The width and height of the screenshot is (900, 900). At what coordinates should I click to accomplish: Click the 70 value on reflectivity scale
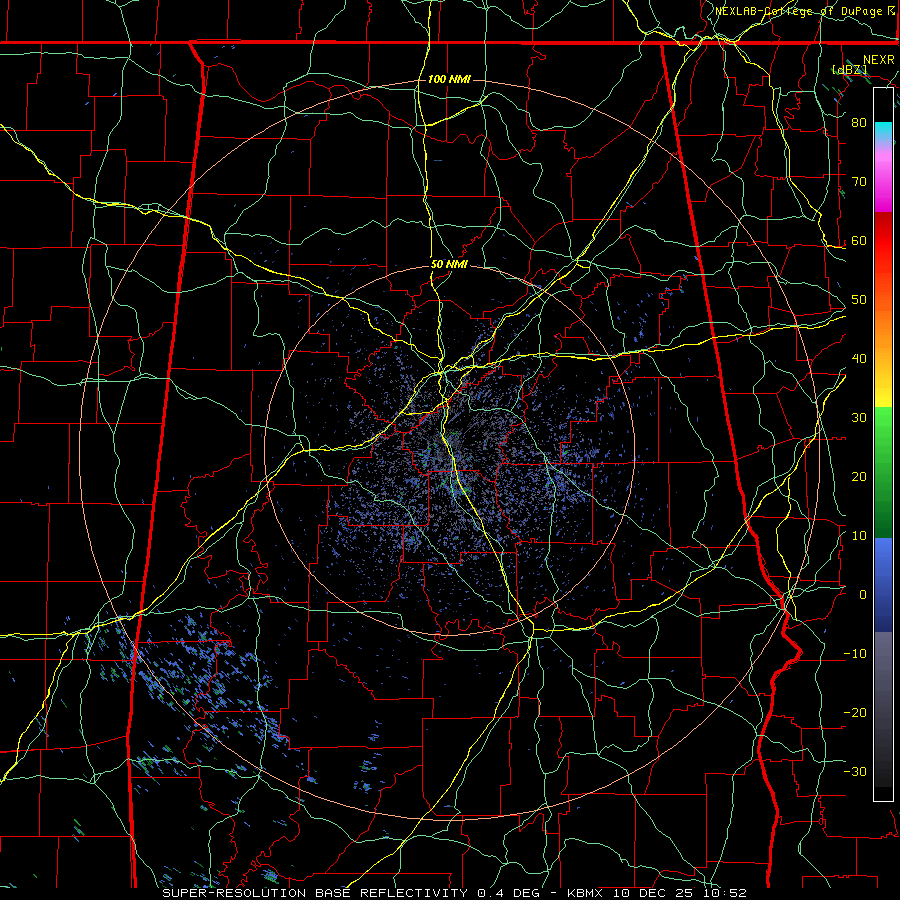[x=859, y=182]
